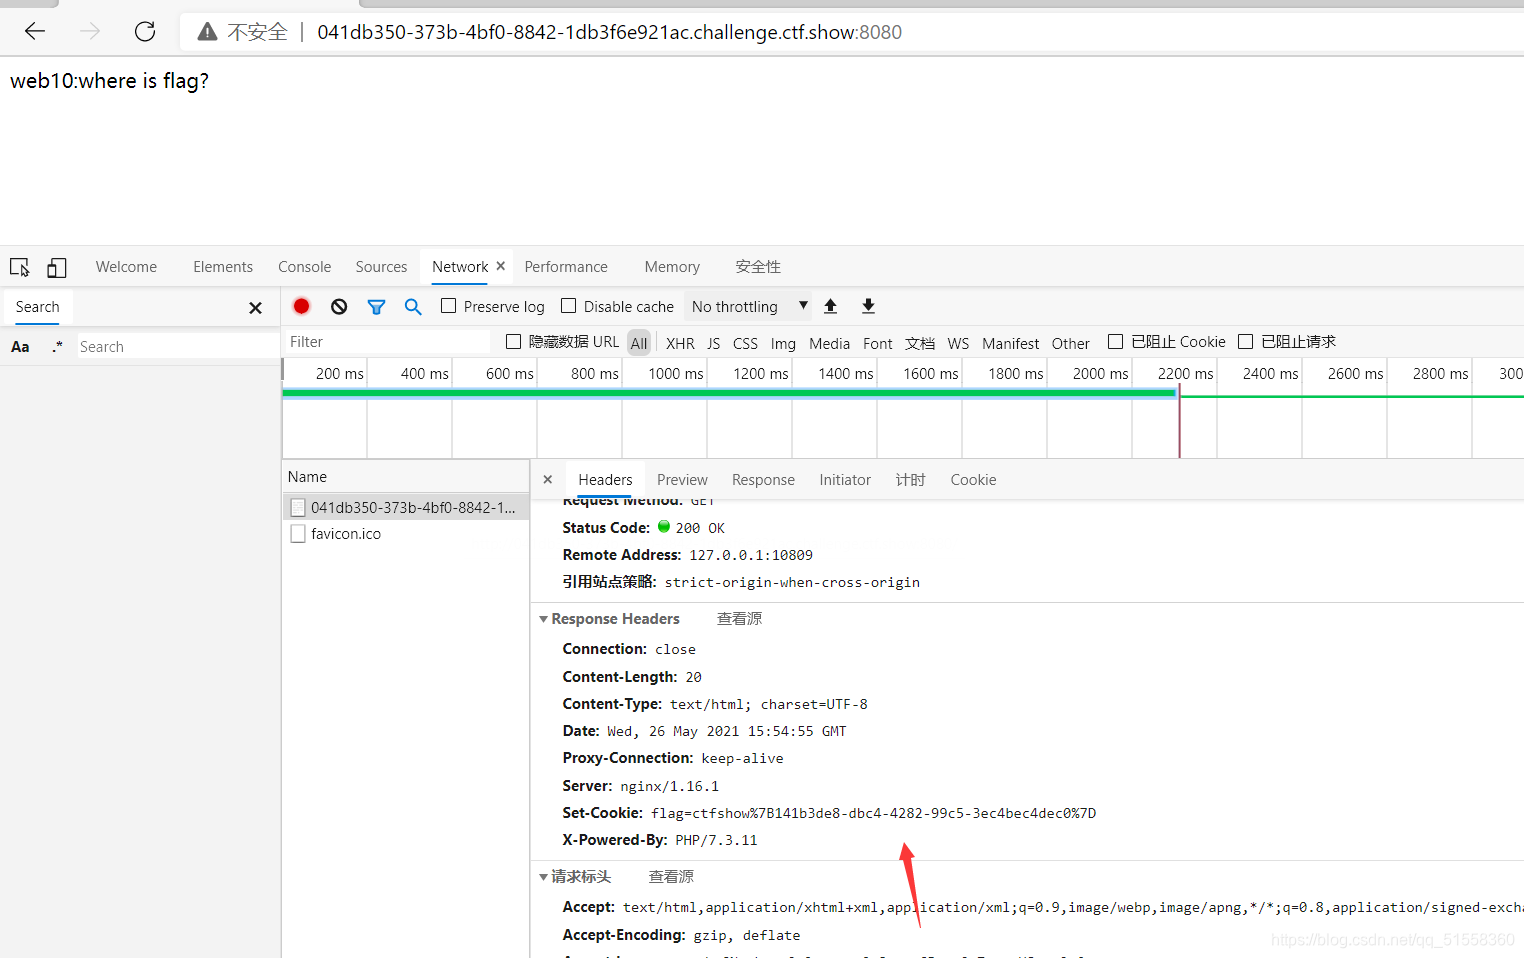The image size is (1524, 958).
Task: Import HAR file with upload arrow
Action: click(x=830, y=306)
